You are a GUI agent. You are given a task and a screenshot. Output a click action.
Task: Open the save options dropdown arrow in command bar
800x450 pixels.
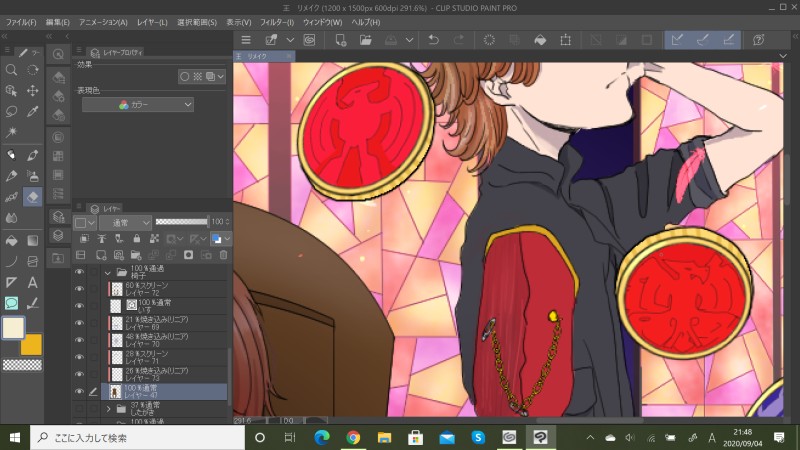[x=409, y=40]
